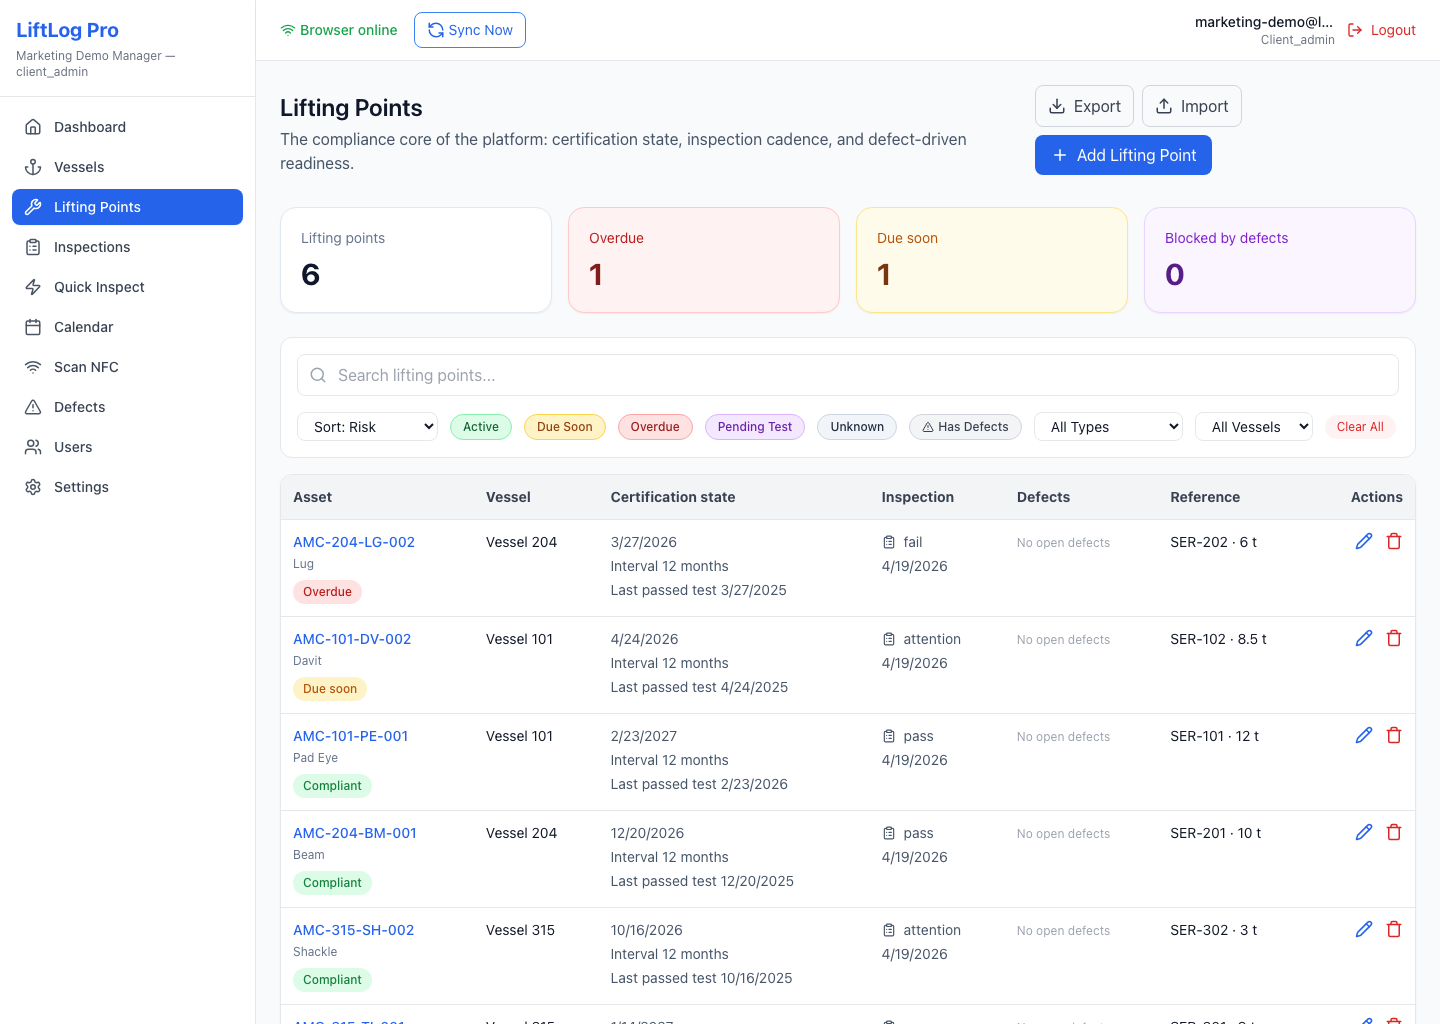
Task: Click the Import button
Action: [1192, 106]
